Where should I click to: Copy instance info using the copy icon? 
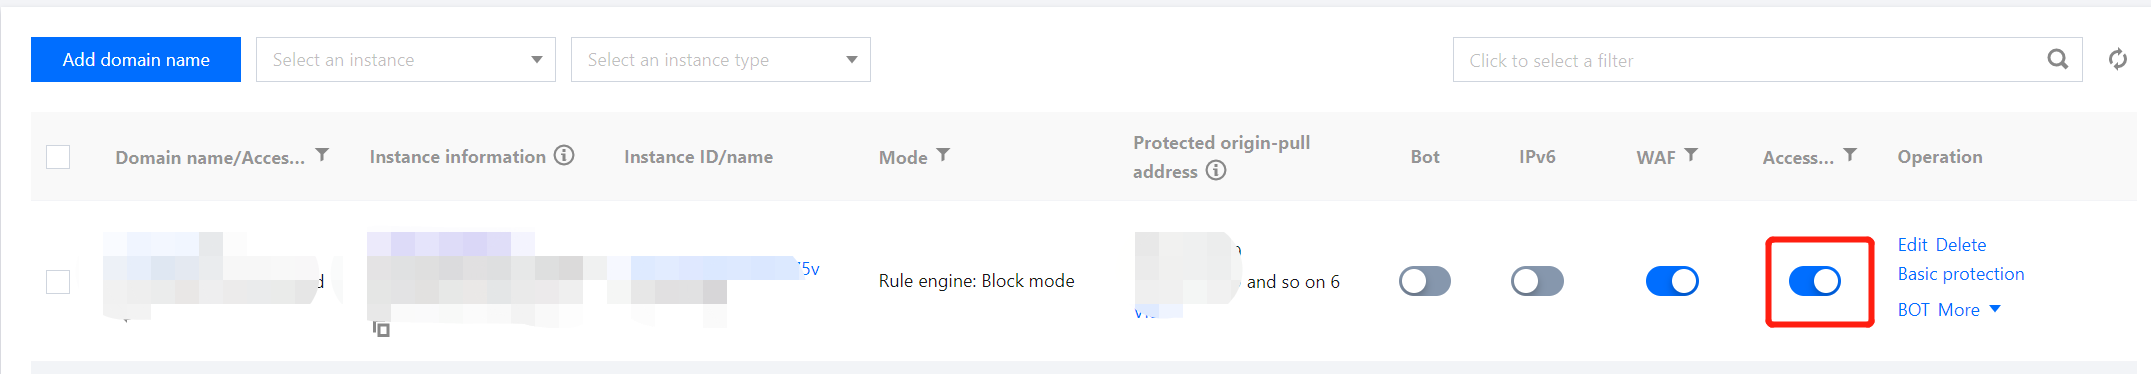[x=381, y=329]
